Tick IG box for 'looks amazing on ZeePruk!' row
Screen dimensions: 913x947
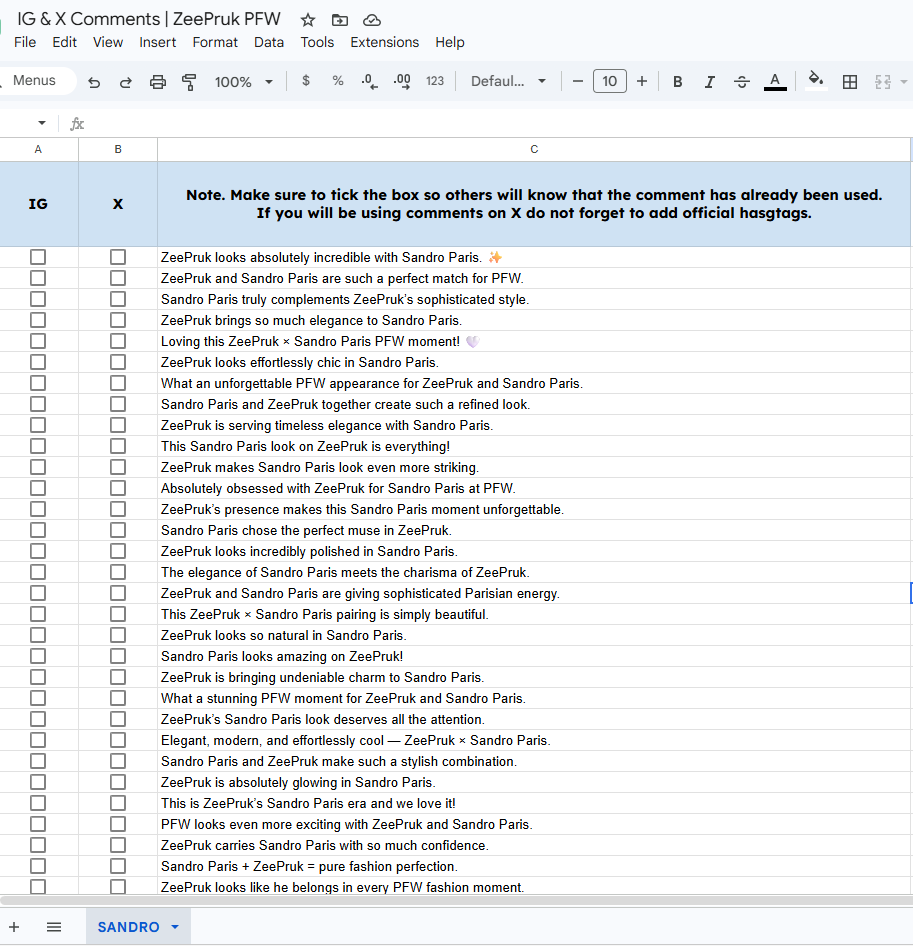point(38,656)
